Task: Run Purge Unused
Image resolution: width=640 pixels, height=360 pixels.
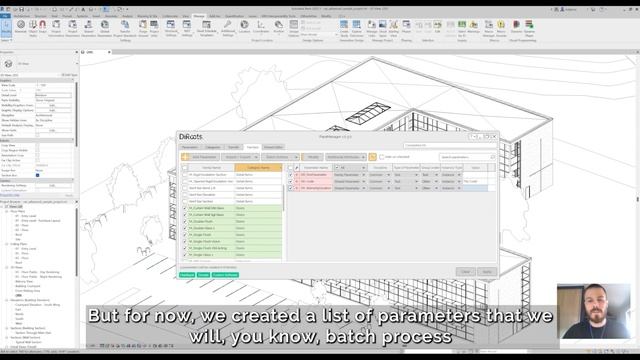Action: pos(143,28)
